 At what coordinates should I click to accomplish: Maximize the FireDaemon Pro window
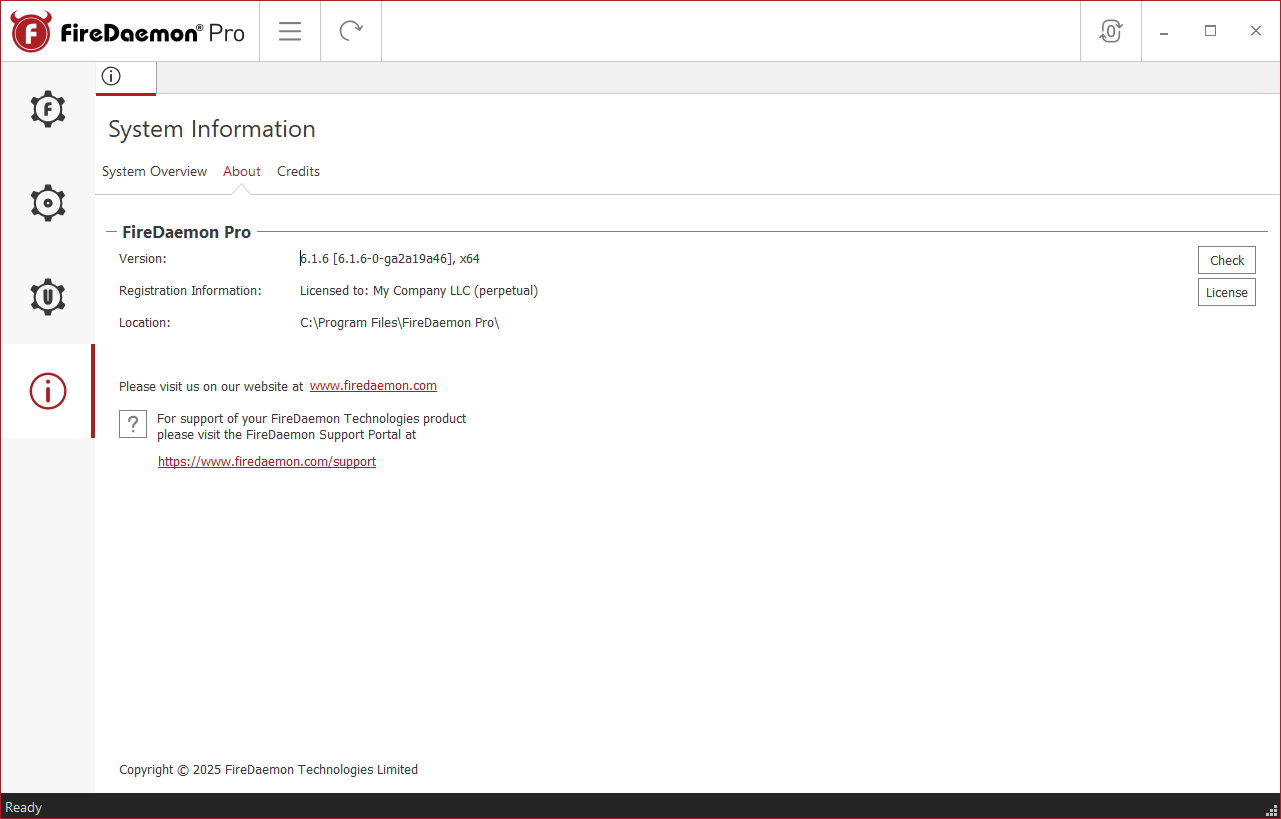point(1210,31)
